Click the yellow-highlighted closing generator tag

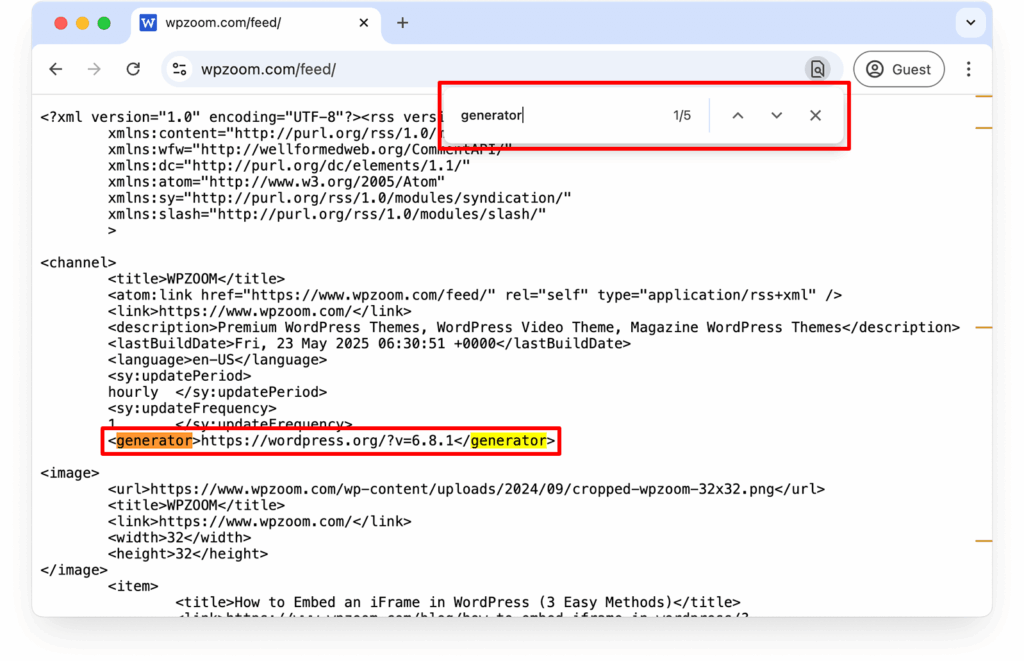point(508,441)
